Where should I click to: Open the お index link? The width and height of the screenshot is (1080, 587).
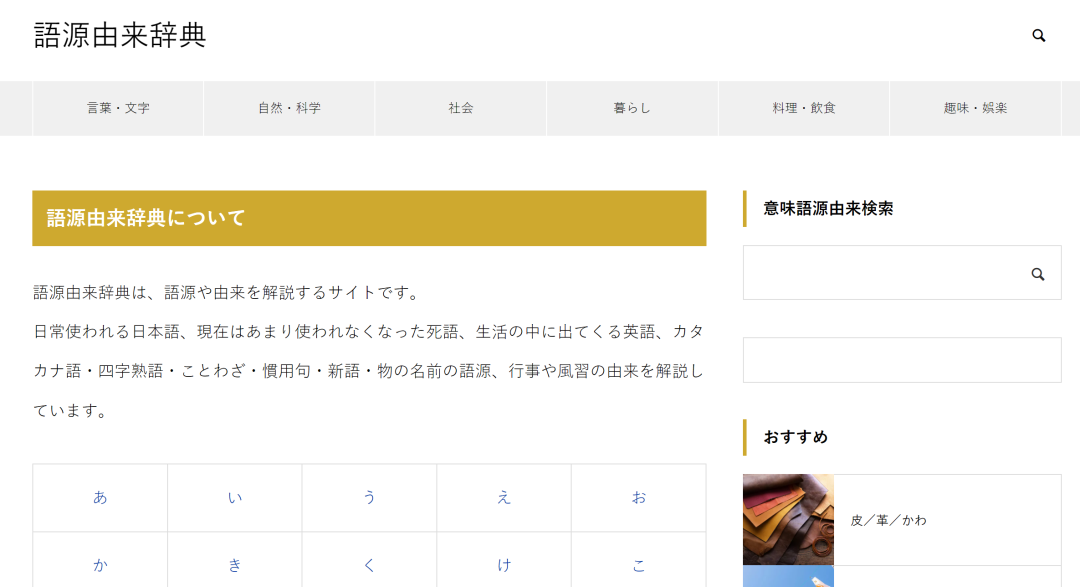pos(638,497)
